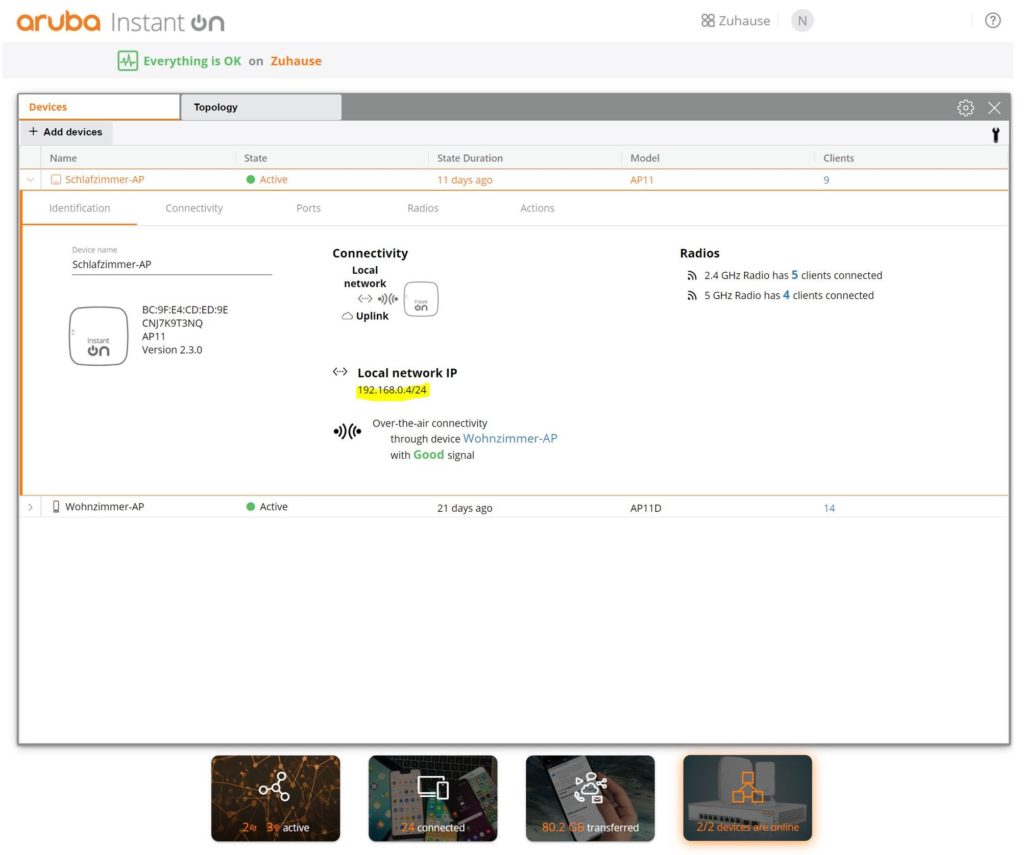Click the aruba Instant On logo
This screenshot has width=1024, height=855.
pos(121,22)
